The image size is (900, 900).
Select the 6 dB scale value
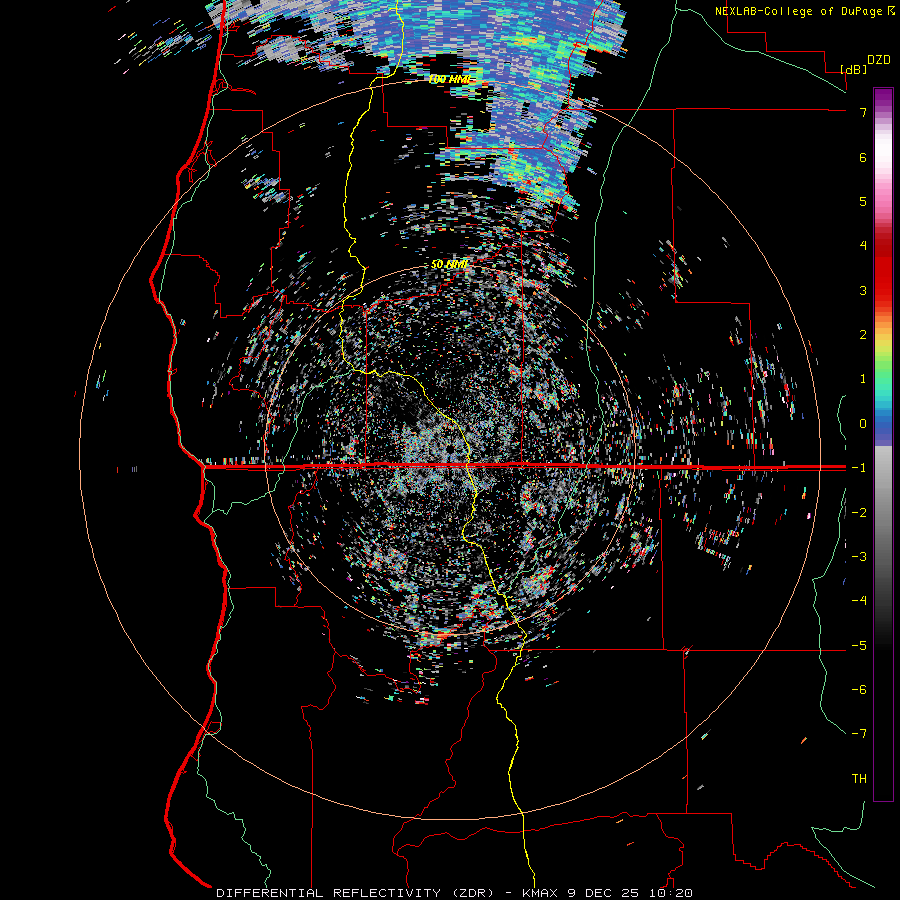point(863,157)
